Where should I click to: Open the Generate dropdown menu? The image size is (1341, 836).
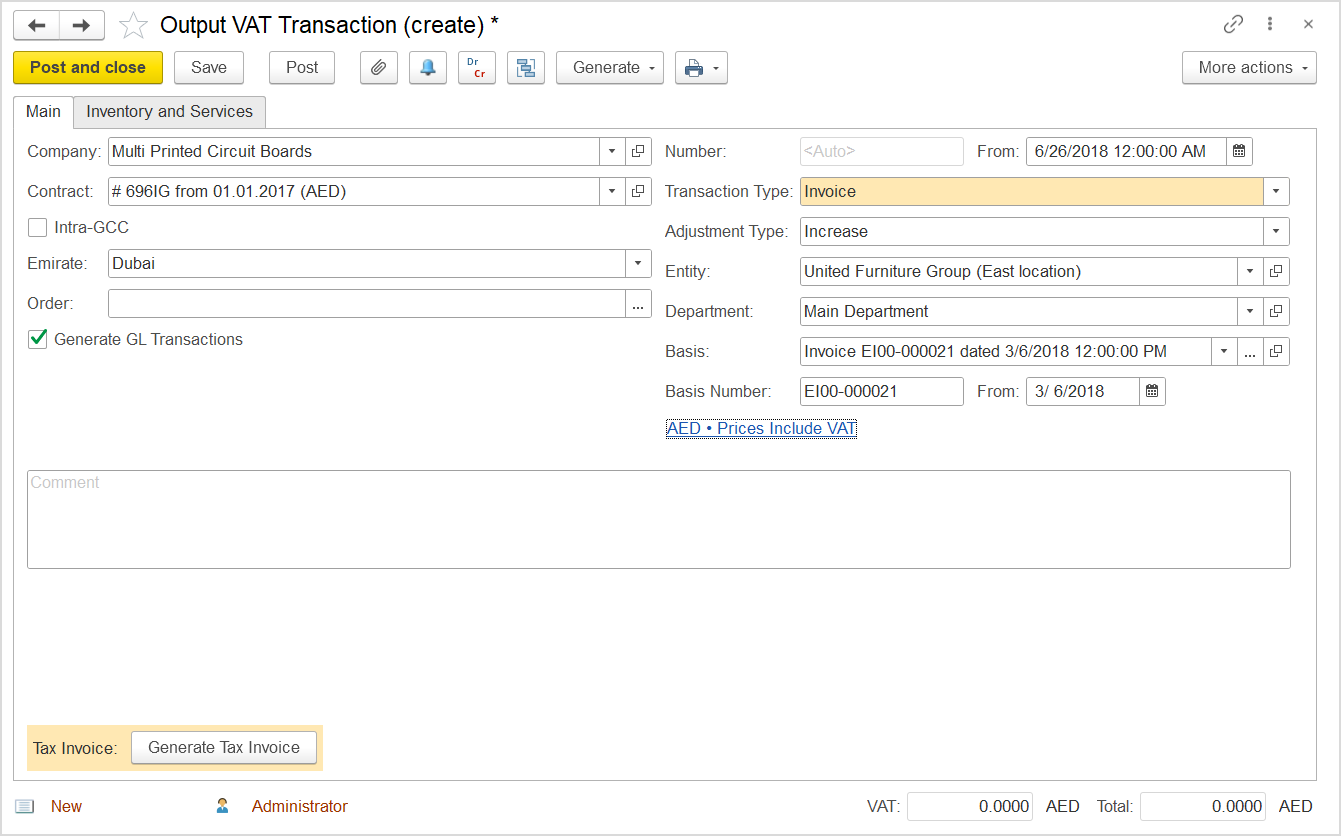(610, 68)
